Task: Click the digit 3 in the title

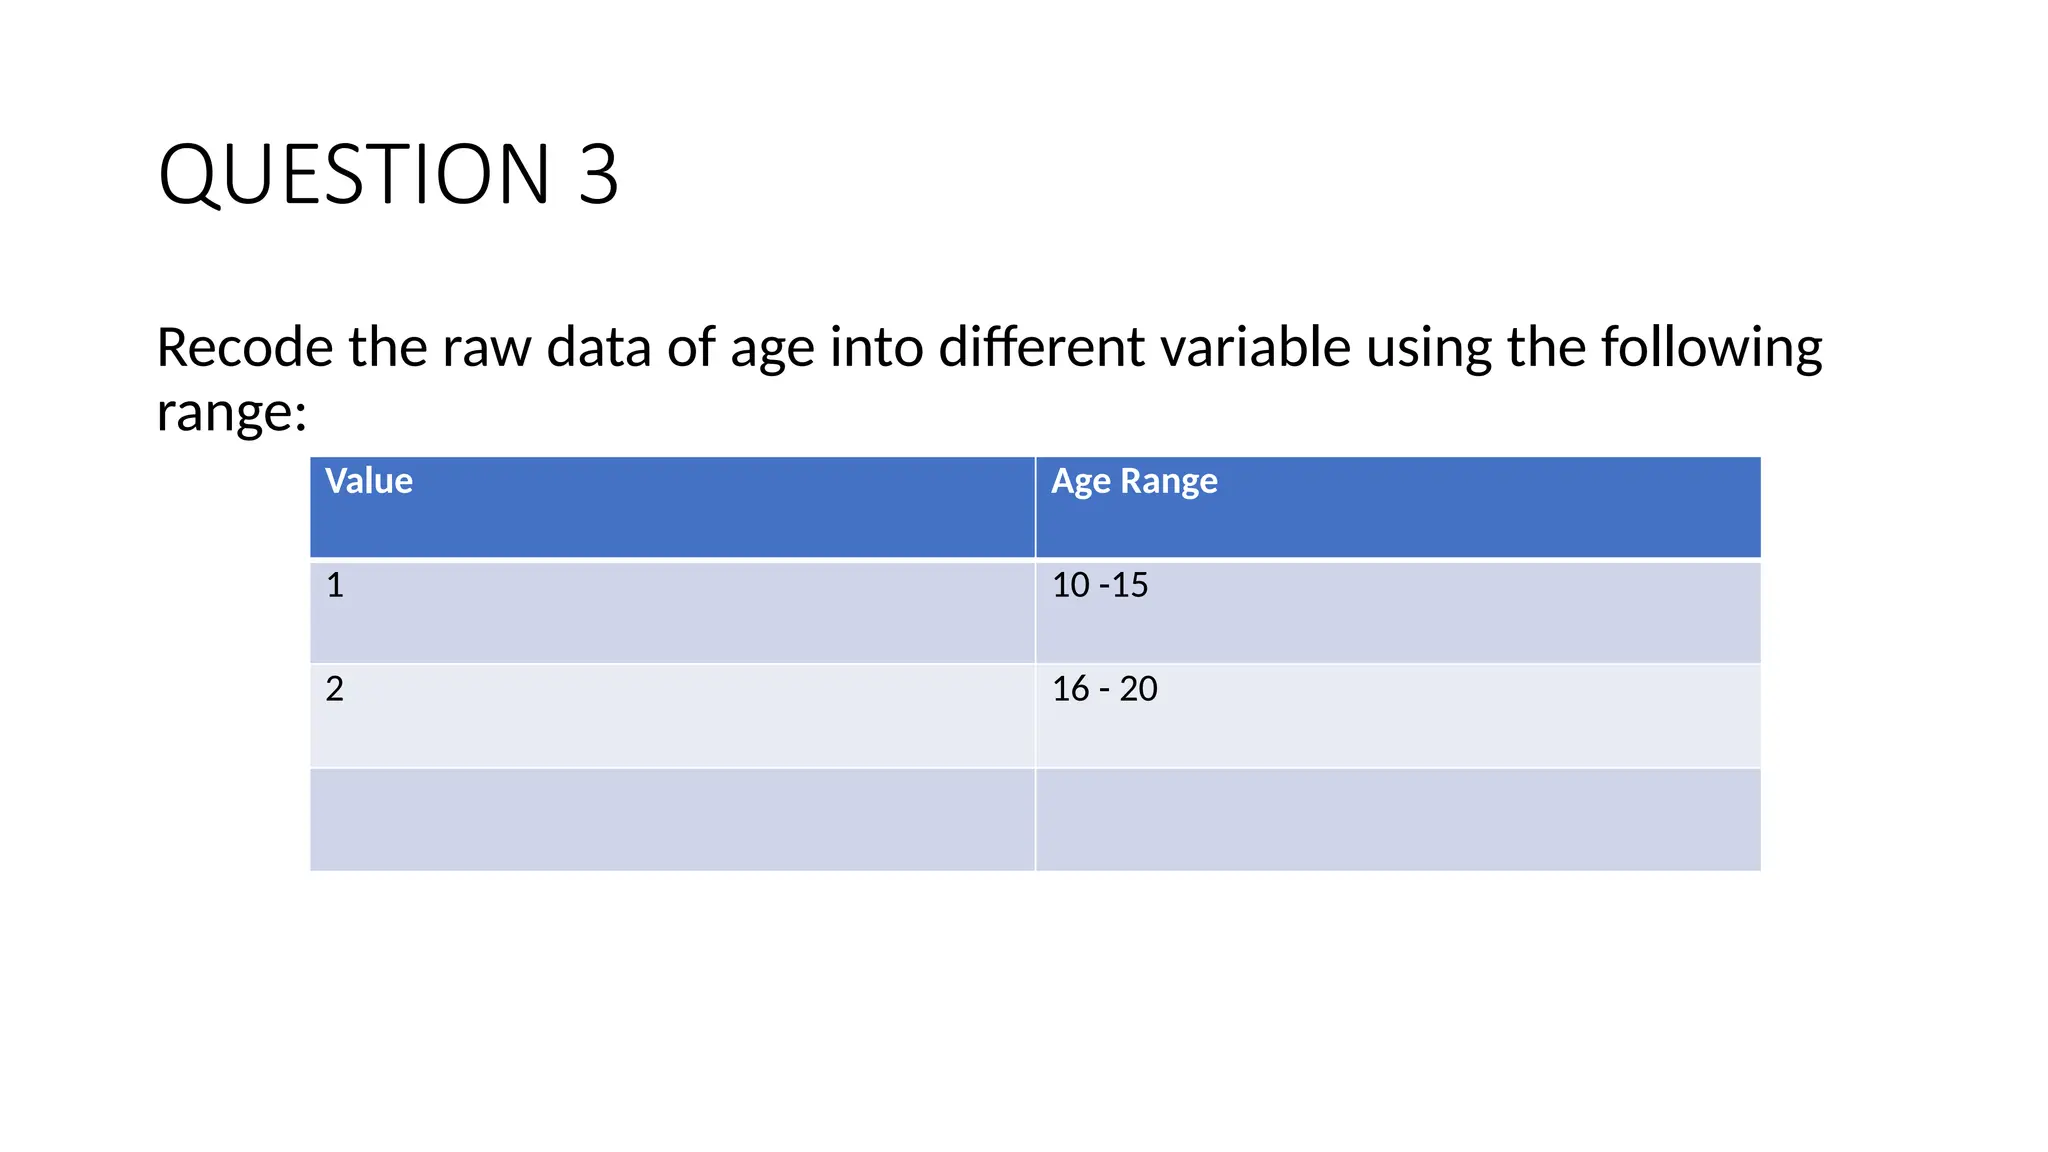Action: pyautogui.click(x=598, y=174)
